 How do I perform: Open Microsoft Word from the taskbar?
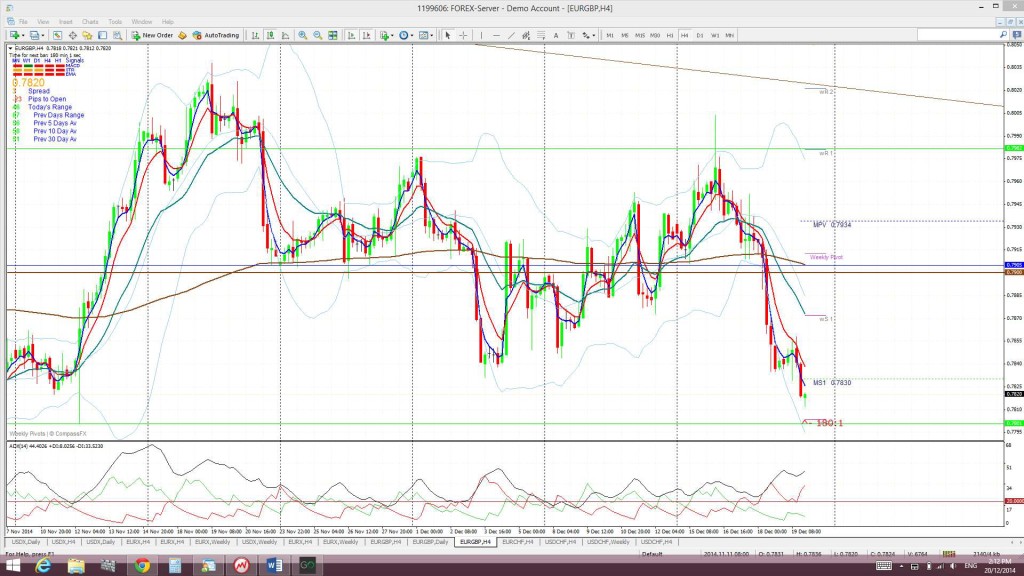click(274, 566)
